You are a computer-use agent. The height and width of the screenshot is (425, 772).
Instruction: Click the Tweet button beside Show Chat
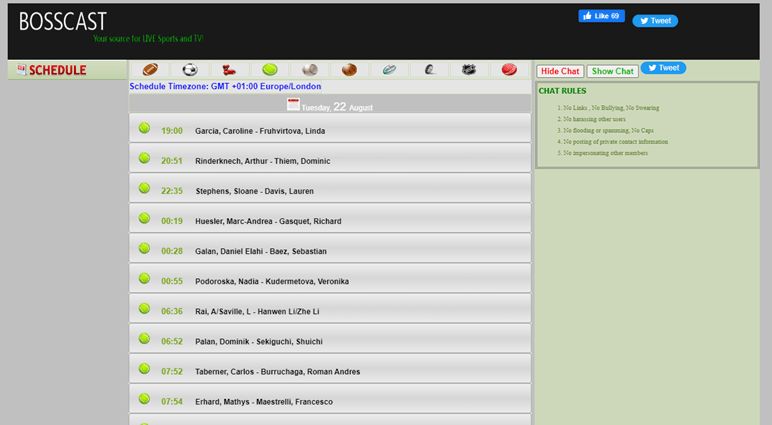(x=663, y=68)
